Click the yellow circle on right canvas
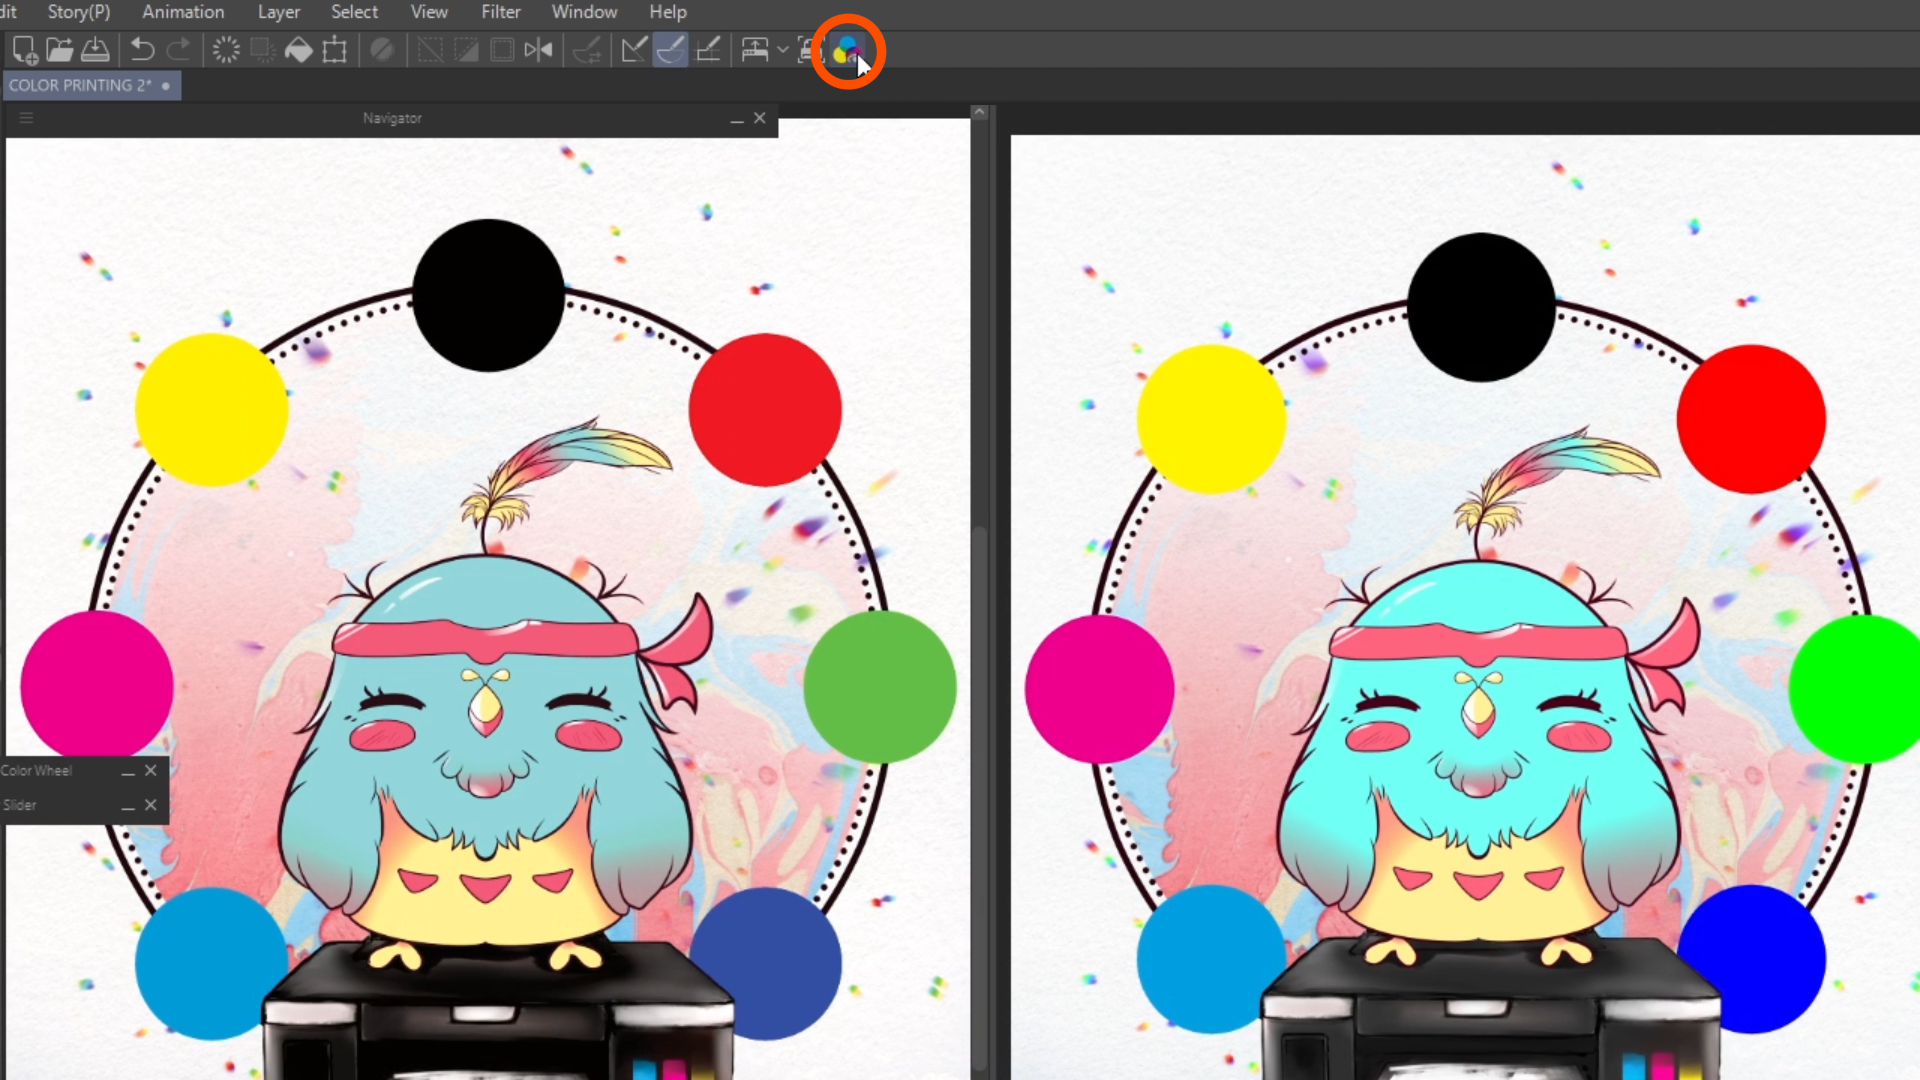 pyautogui.click(x=1211, y=419)
